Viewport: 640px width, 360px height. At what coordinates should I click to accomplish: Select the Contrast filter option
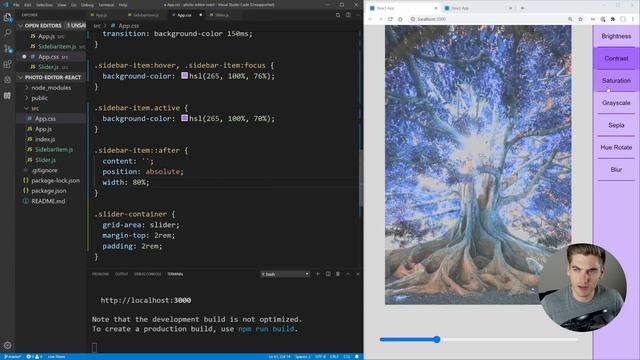coord(616,58)
